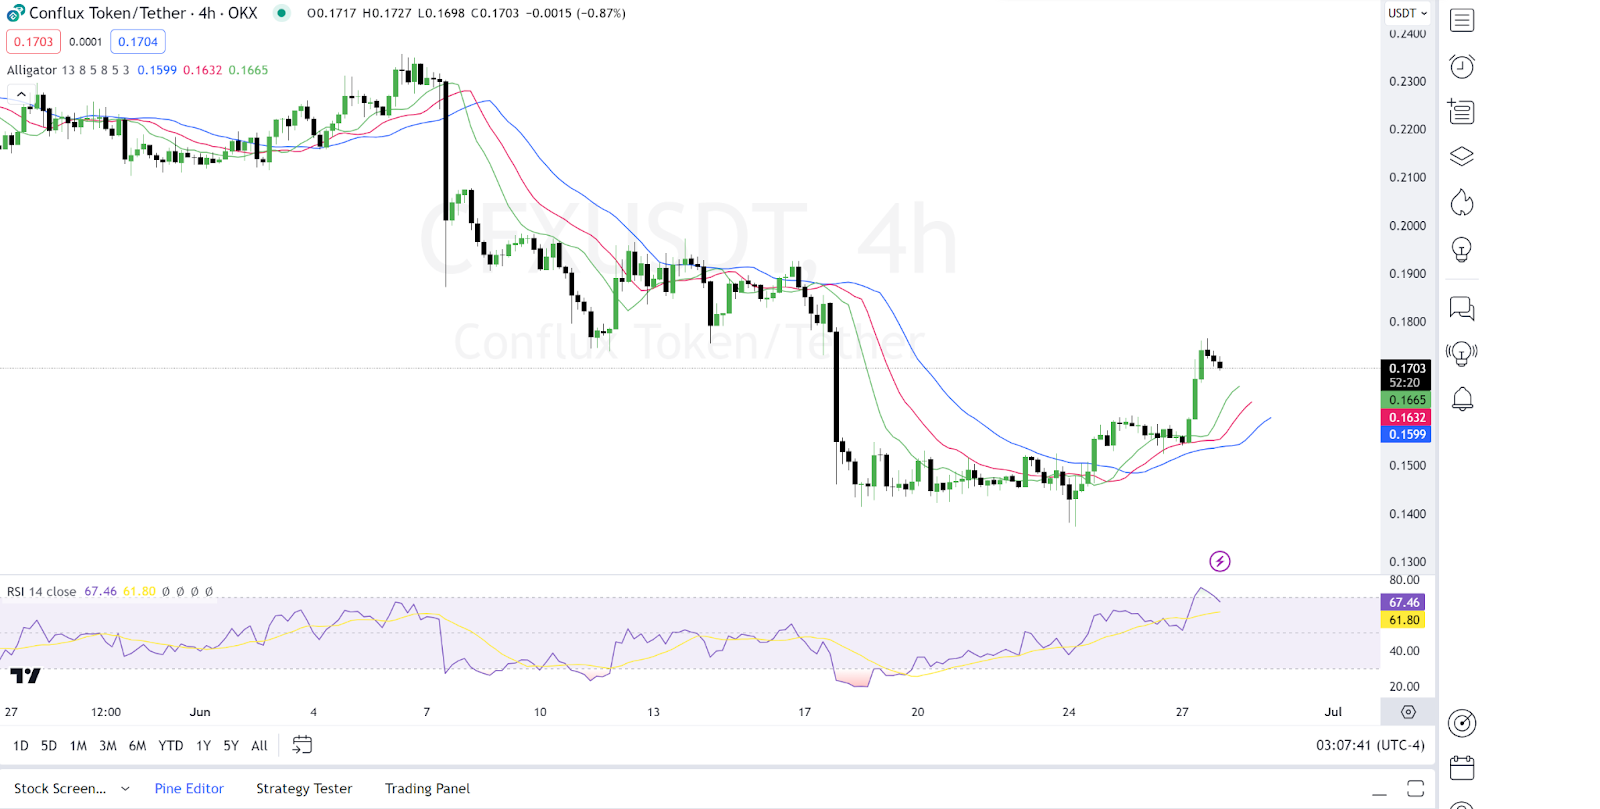Open the Watchlist panel icon
The height and width of the screenshot is (809, 1600).
pos(1462,20)
